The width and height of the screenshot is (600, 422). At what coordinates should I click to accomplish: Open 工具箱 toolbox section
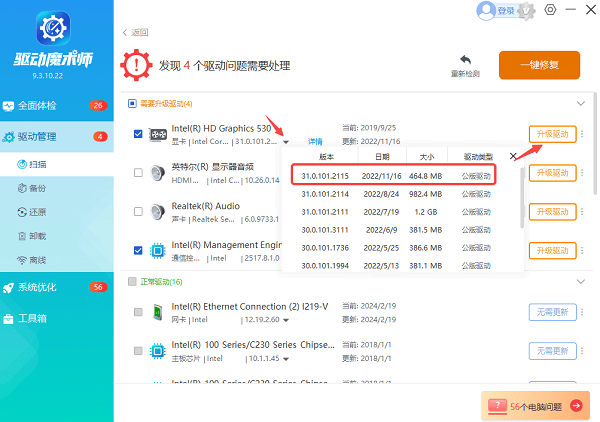57,318
